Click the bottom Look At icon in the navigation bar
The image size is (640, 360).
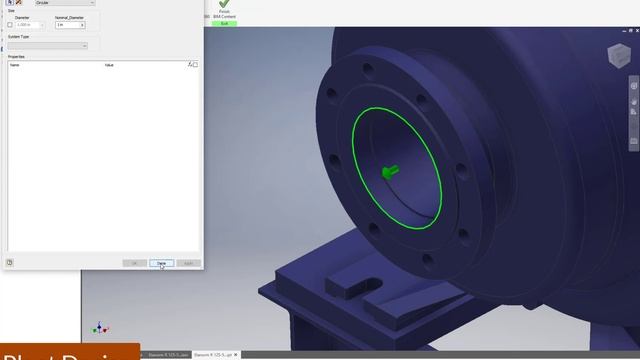pos(634,141)
